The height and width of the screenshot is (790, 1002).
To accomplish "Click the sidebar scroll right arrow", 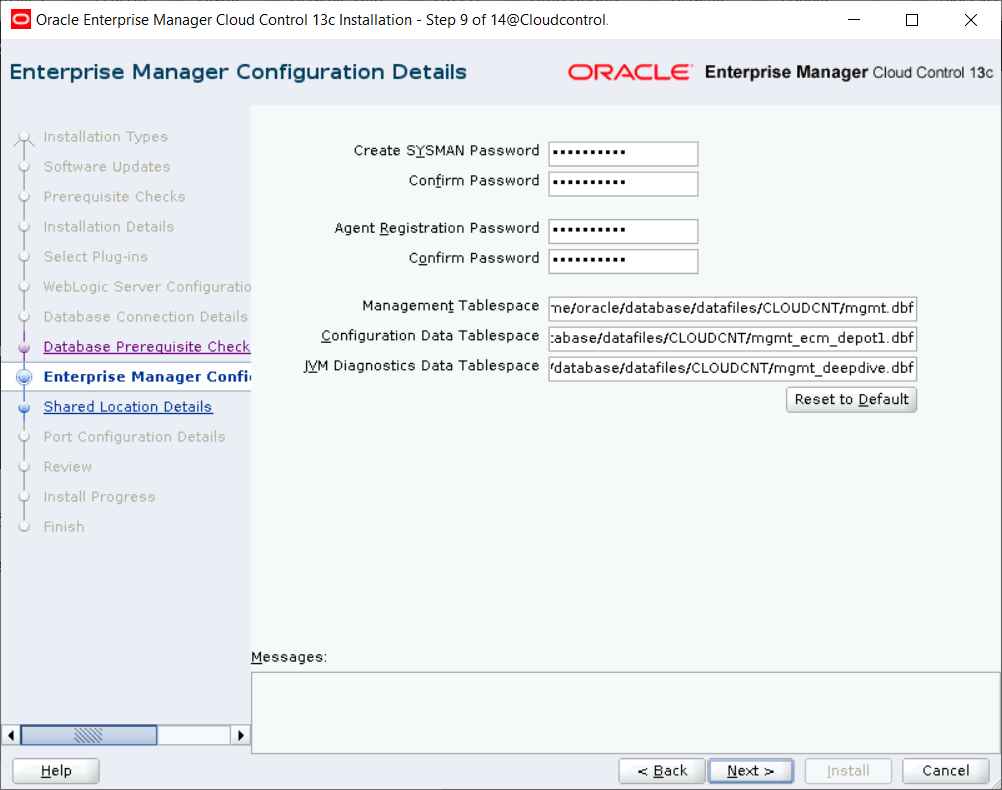I will [240, 735].
